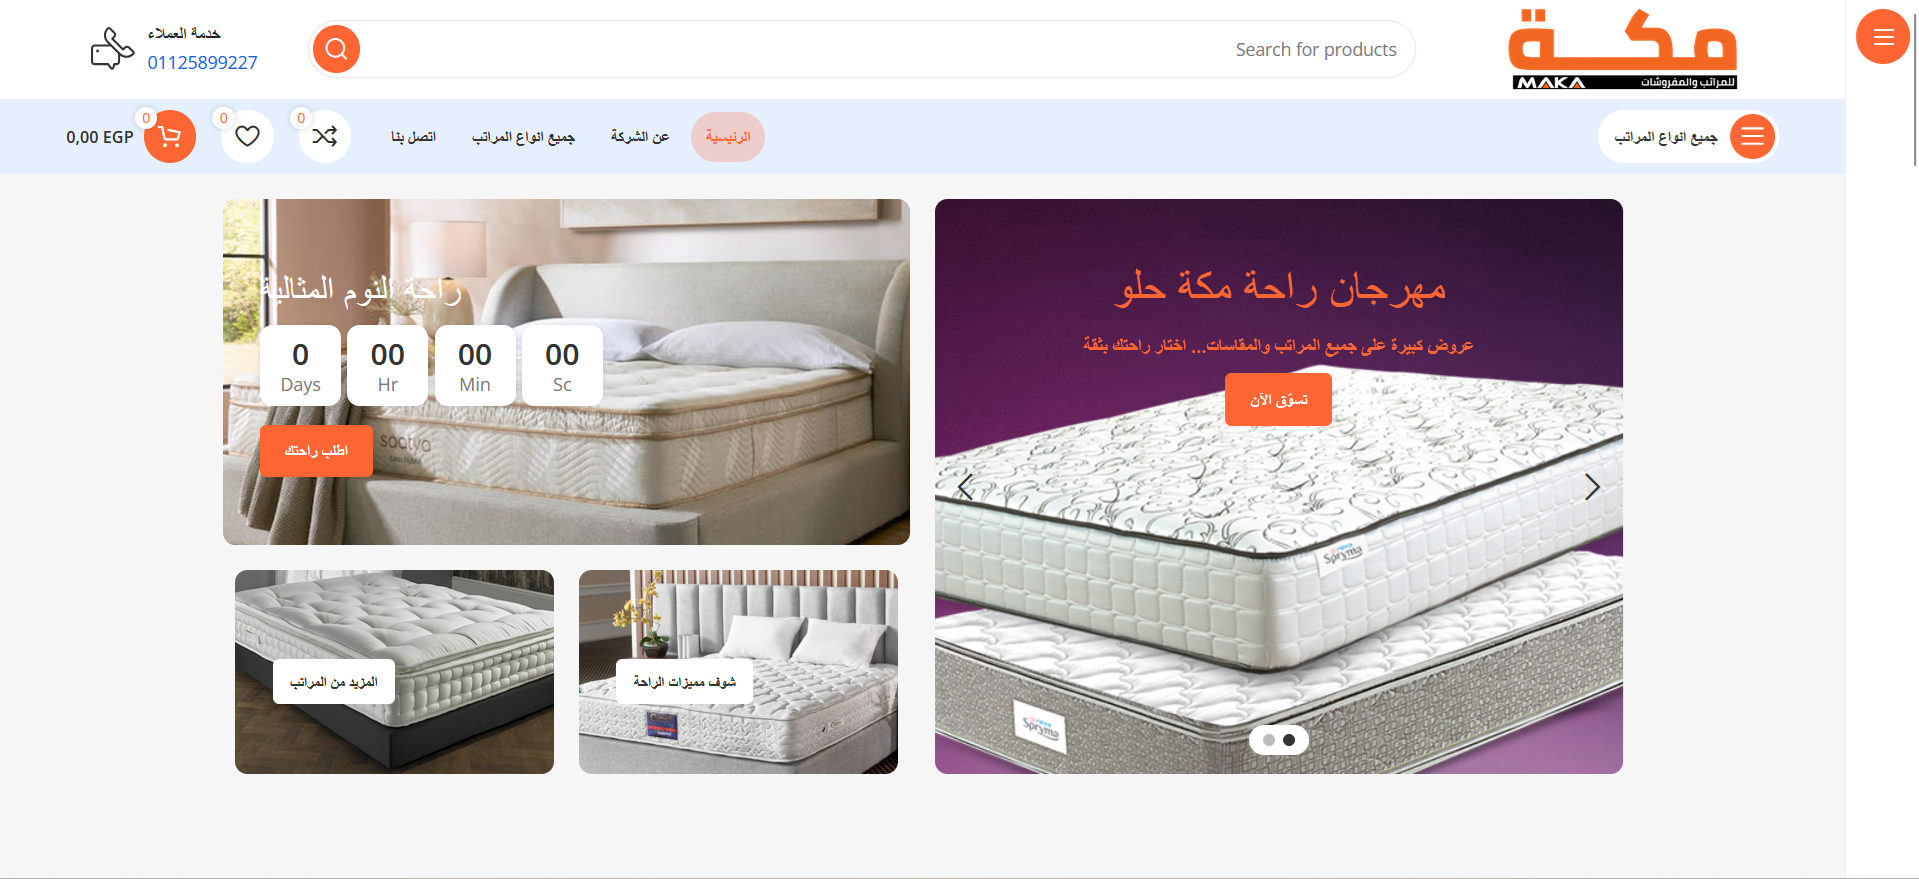Click the تسوّق الآن button

(1278, 400)
